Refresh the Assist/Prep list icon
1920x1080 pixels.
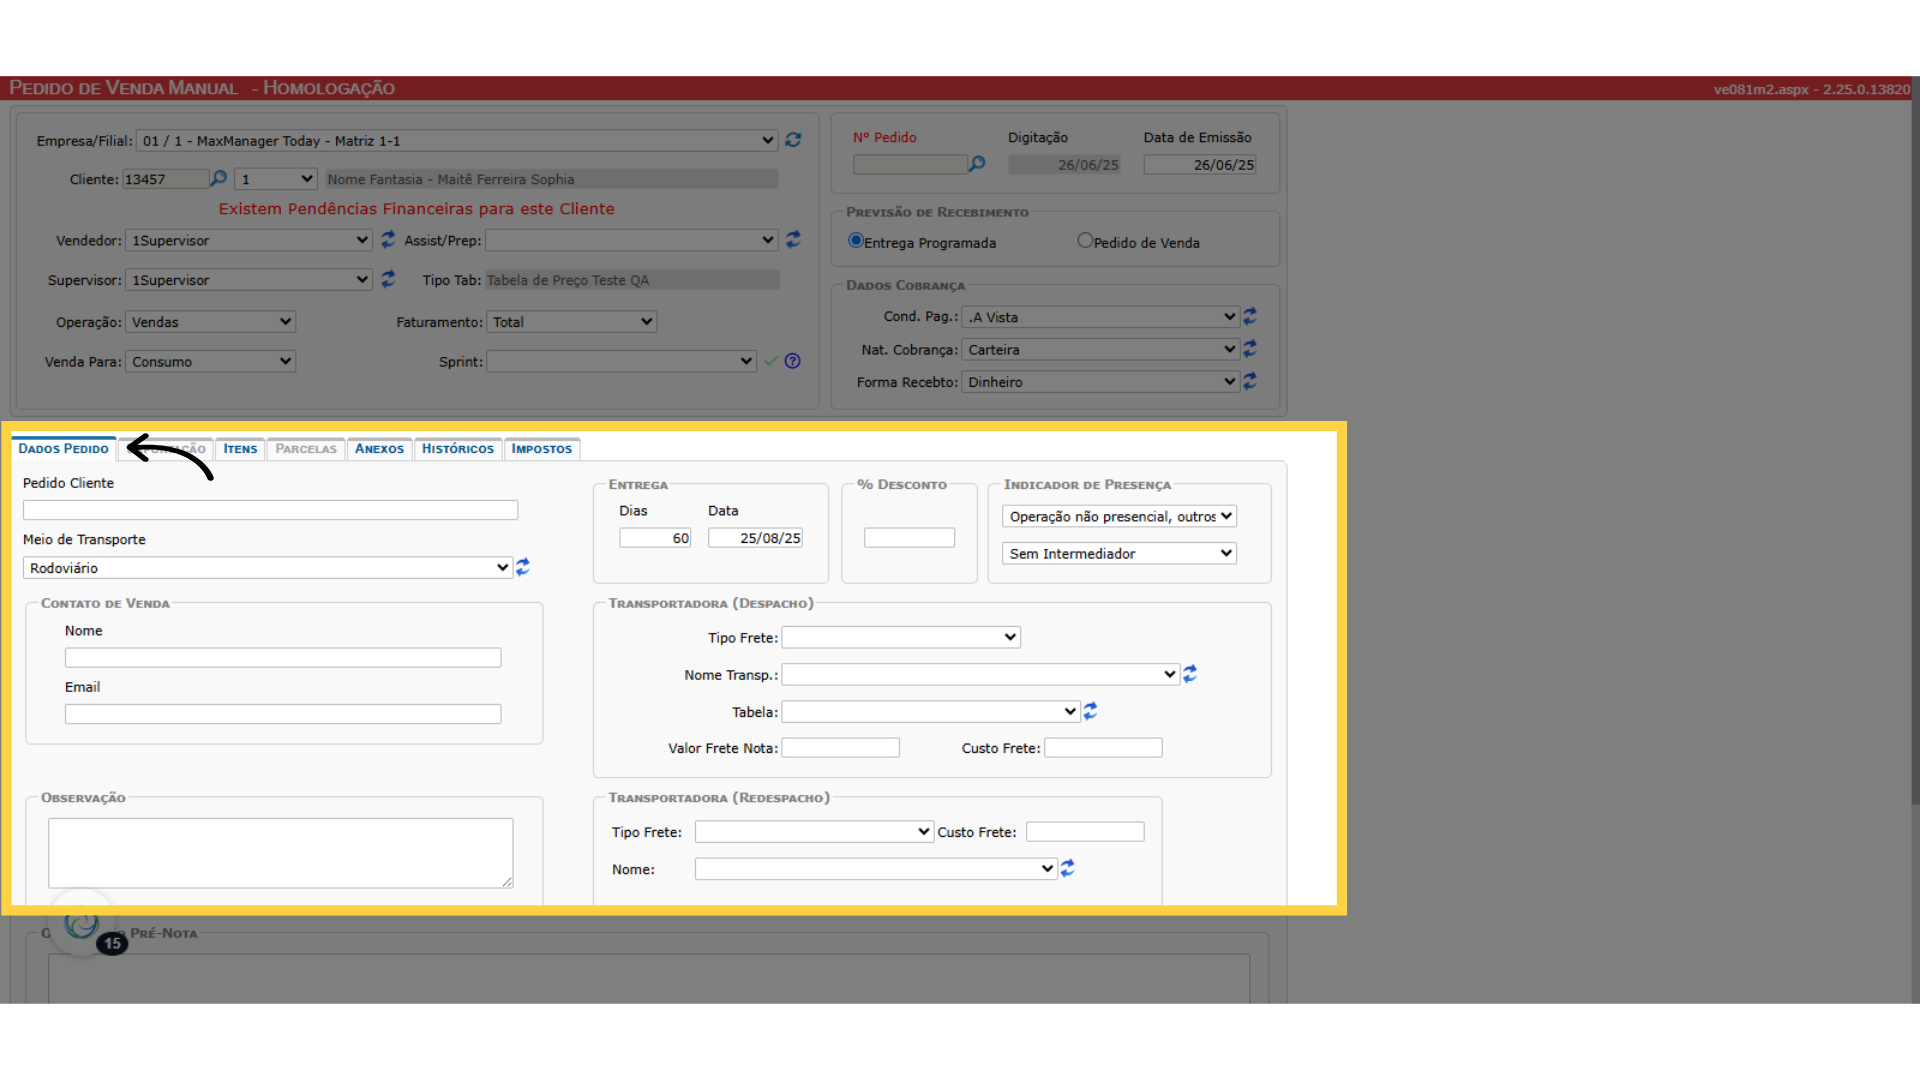pyautogui.click(x=793, y=239)
